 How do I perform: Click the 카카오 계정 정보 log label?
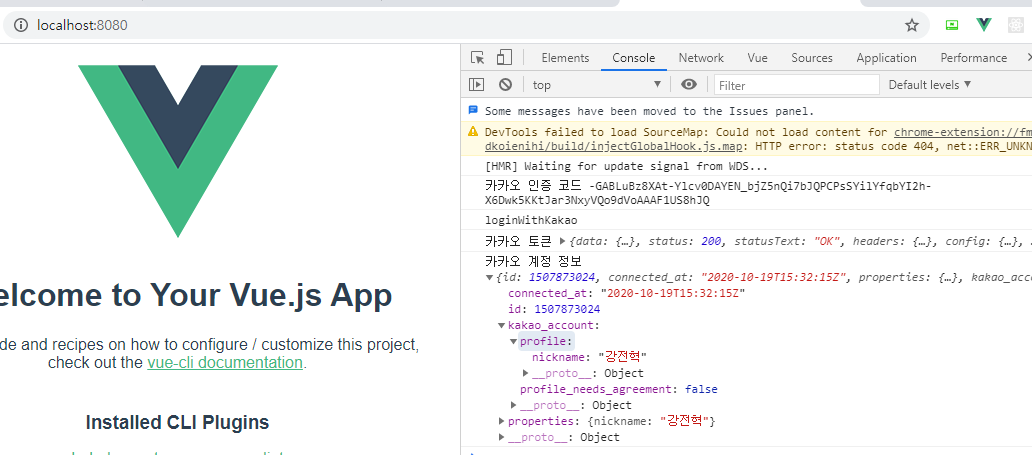click(533, 261)
